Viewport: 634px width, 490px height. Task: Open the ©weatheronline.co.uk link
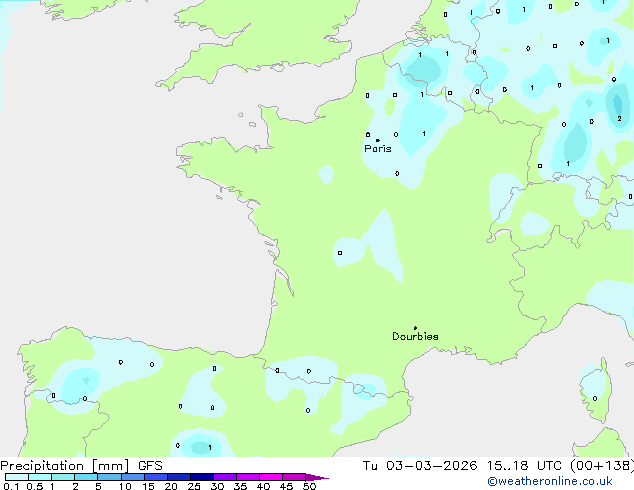[x=550, y=481]
